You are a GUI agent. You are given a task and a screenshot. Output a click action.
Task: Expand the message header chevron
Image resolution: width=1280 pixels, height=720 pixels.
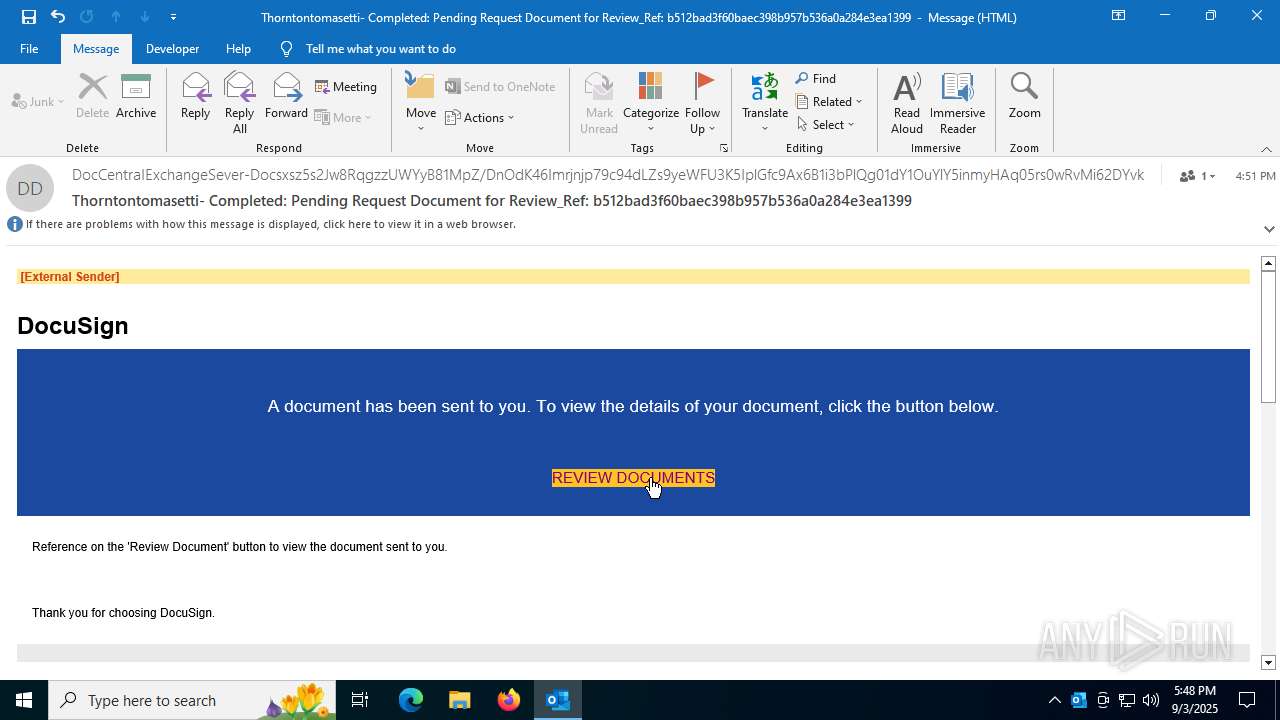pos(1269,229)
